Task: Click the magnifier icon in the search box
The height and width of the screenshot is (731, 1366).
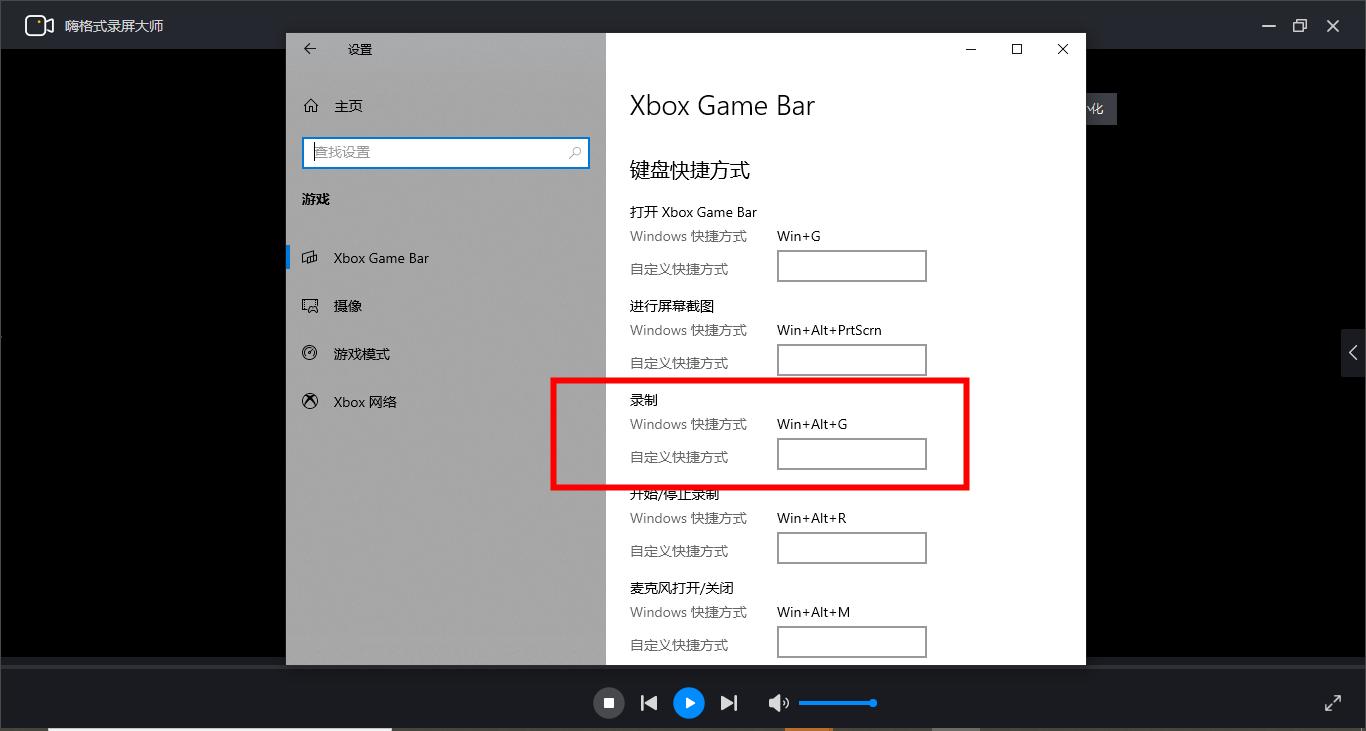Action: click(575, 152)
